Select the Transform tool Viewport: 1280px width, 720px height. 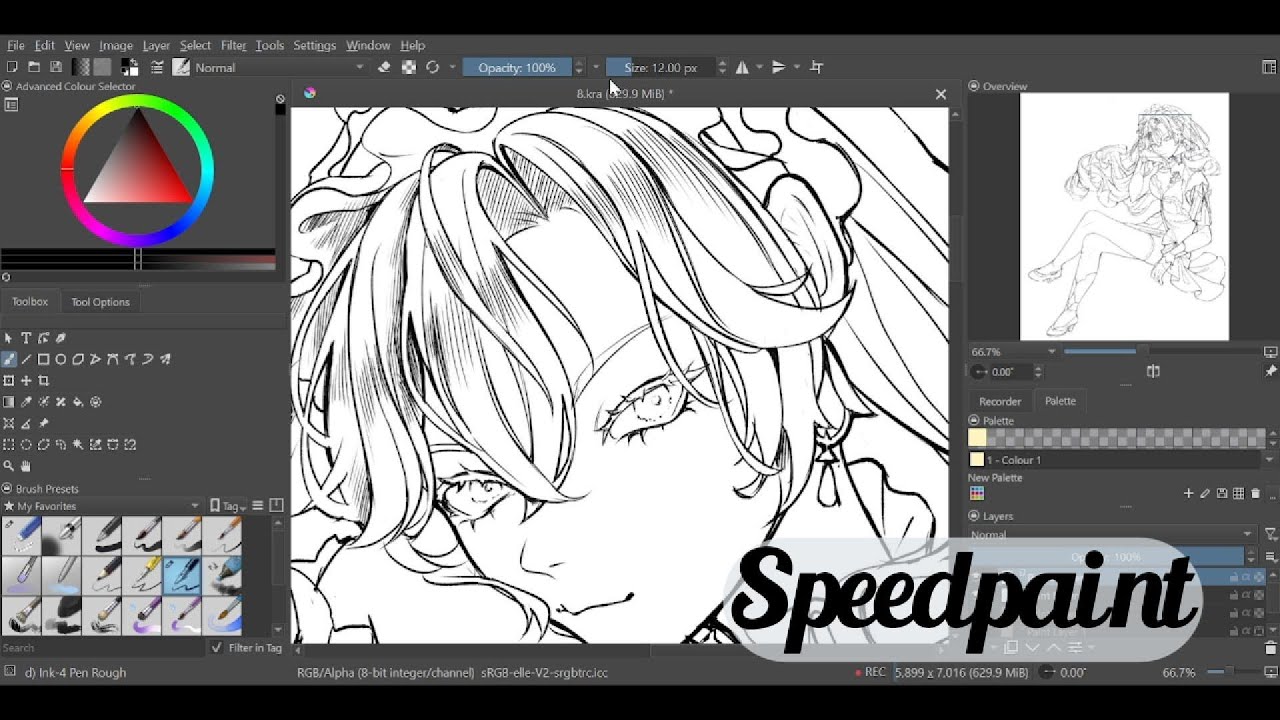click(x=9, y=381)
